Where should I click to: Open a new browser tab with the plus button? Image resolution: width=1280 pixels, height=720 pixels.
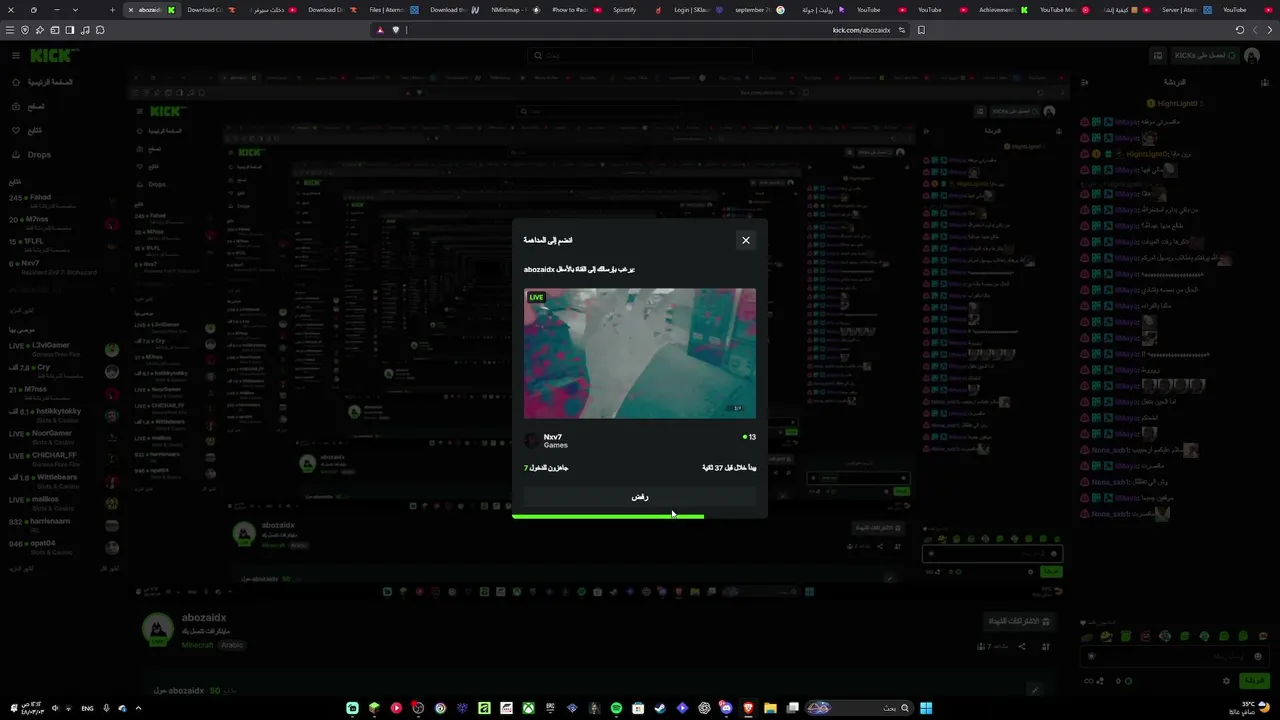pos(113,10)
